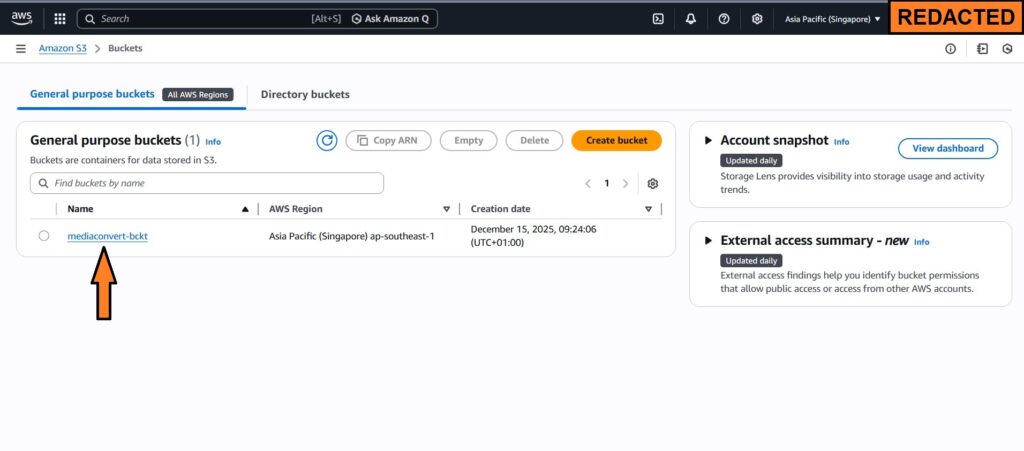Click the Create bucket button

[616, 140]
